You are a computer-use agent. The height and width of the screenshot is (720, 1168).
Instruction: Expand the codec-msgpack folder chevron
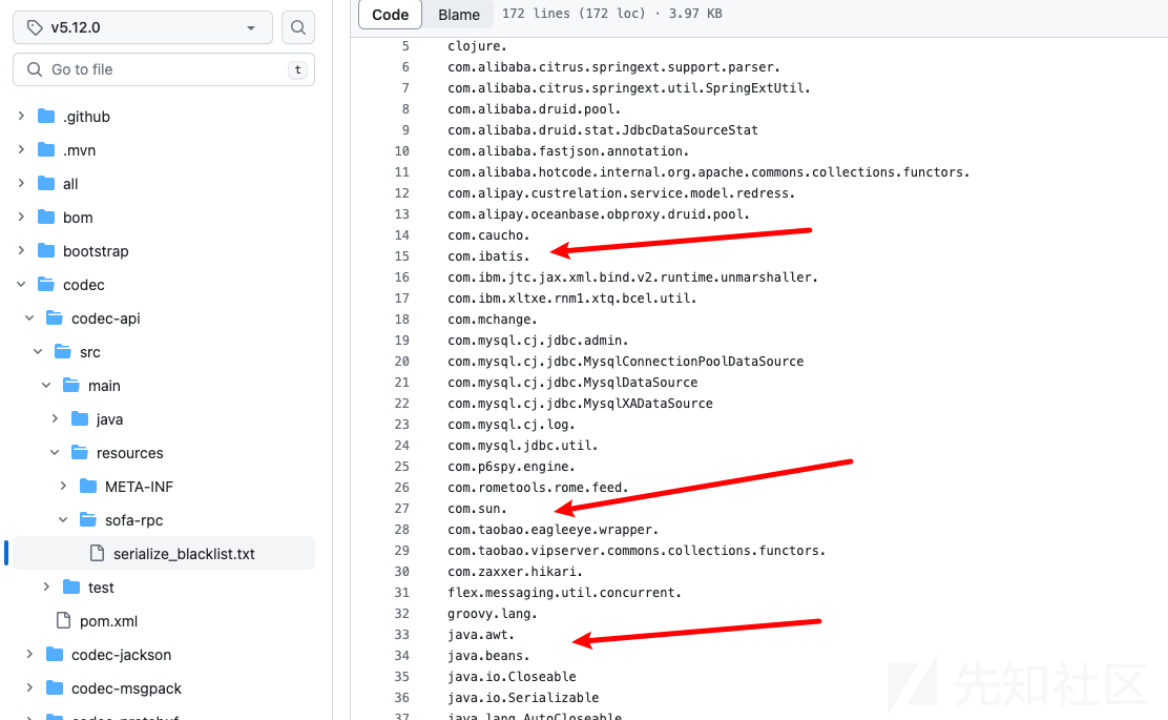click(29, 688)
